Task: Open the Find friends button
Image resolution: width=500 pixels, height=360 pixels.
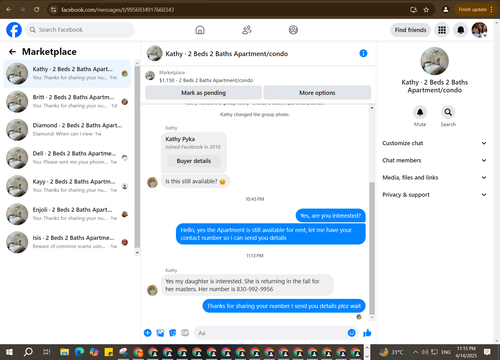Action: tap(410, 30)
